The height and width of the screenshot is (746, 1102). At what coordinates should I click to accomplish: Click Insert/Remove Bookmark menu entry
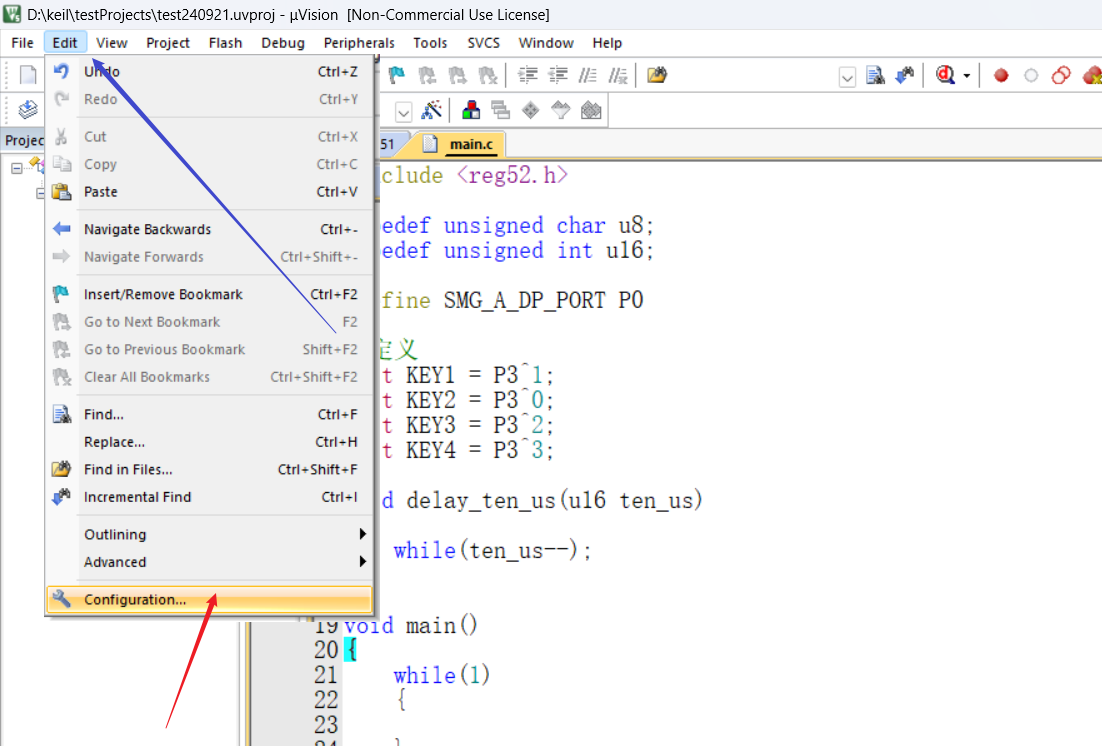pos(163,294)
